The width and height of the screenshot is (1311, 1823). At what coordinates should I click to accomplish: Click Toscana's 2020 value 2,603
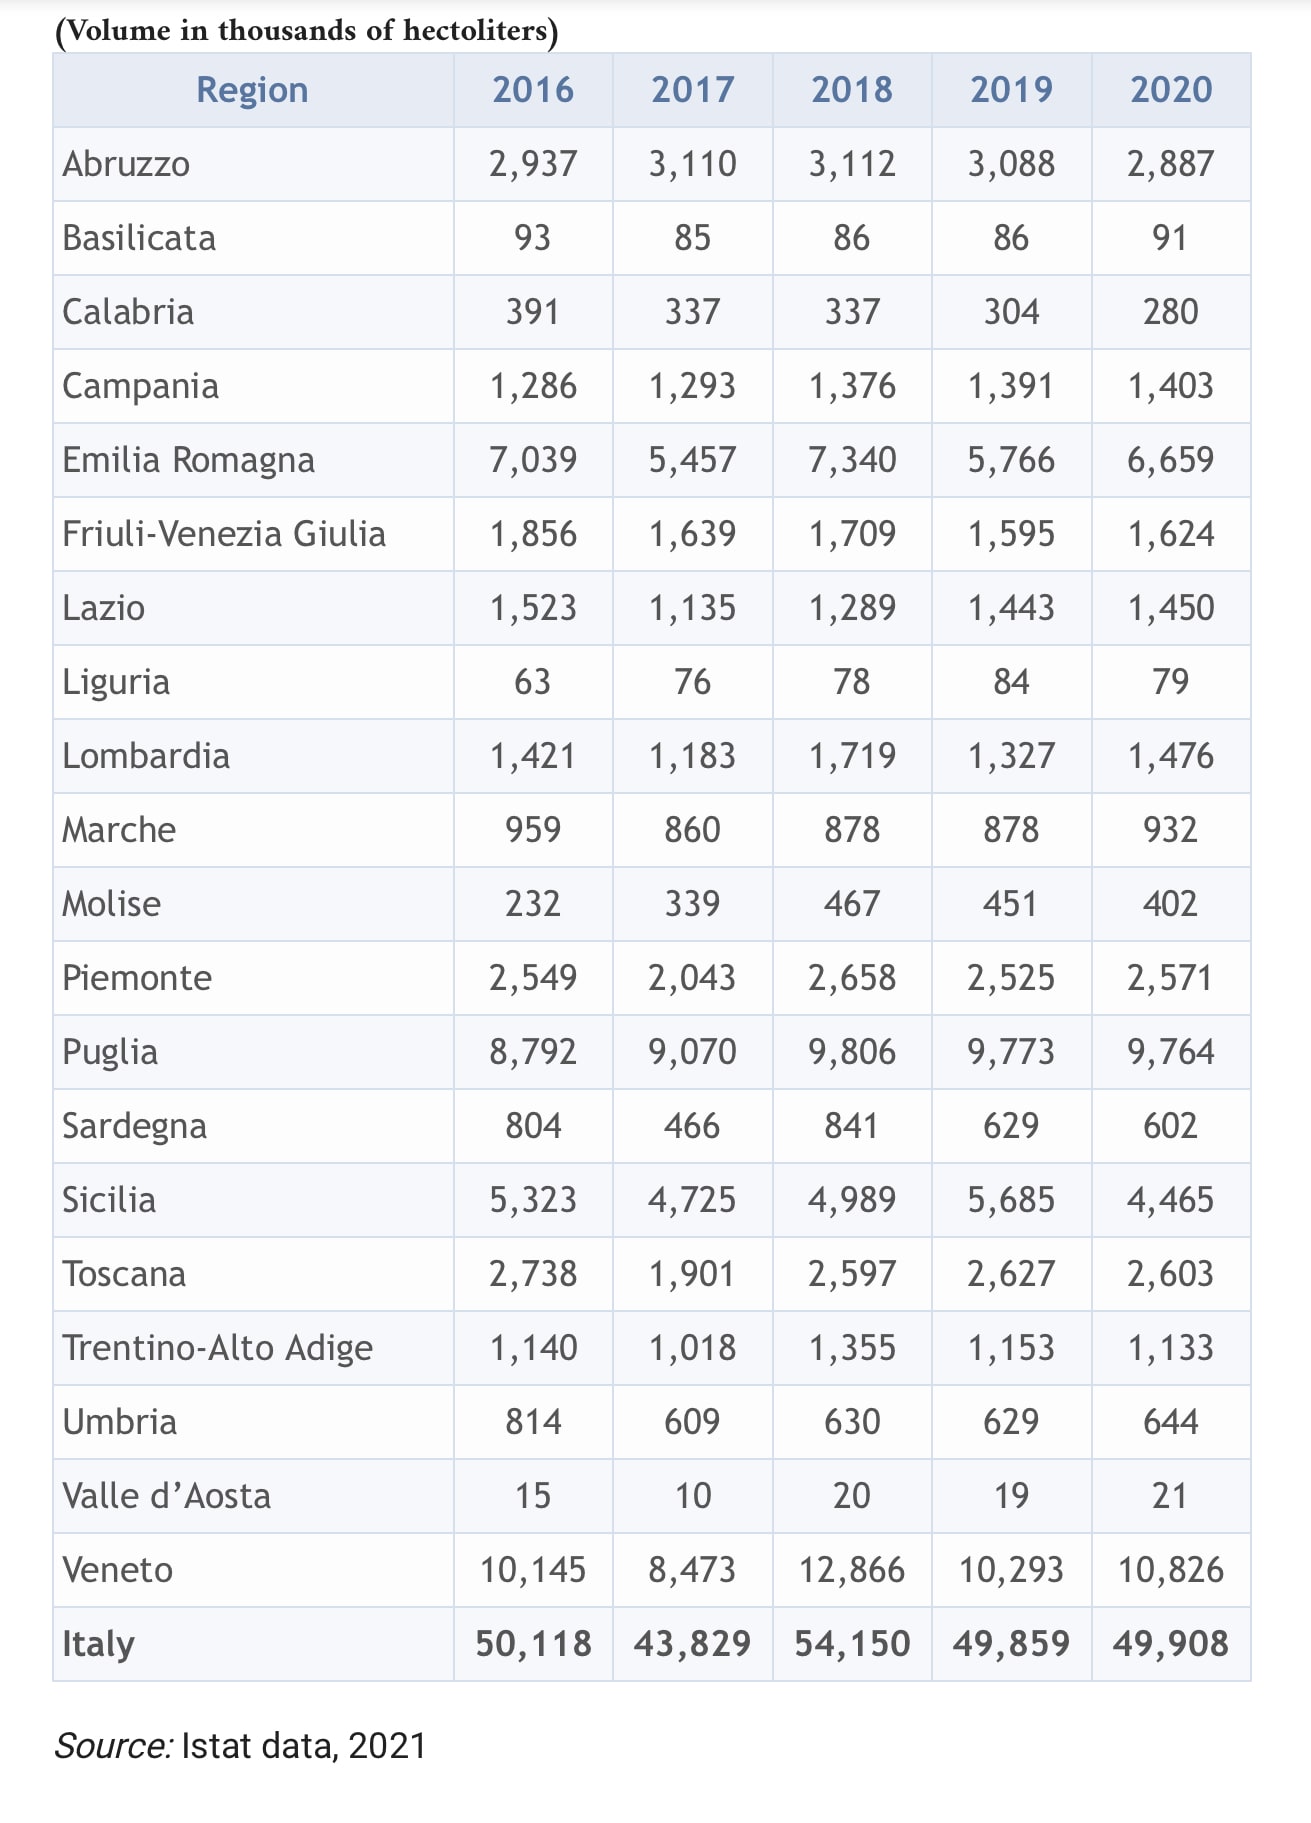click(x=1171, y=1274)
